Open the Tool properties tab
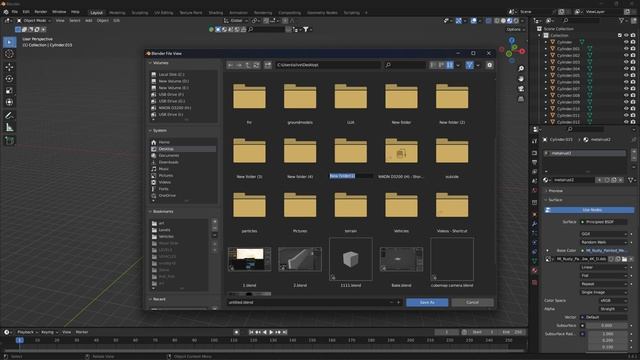 535,141
